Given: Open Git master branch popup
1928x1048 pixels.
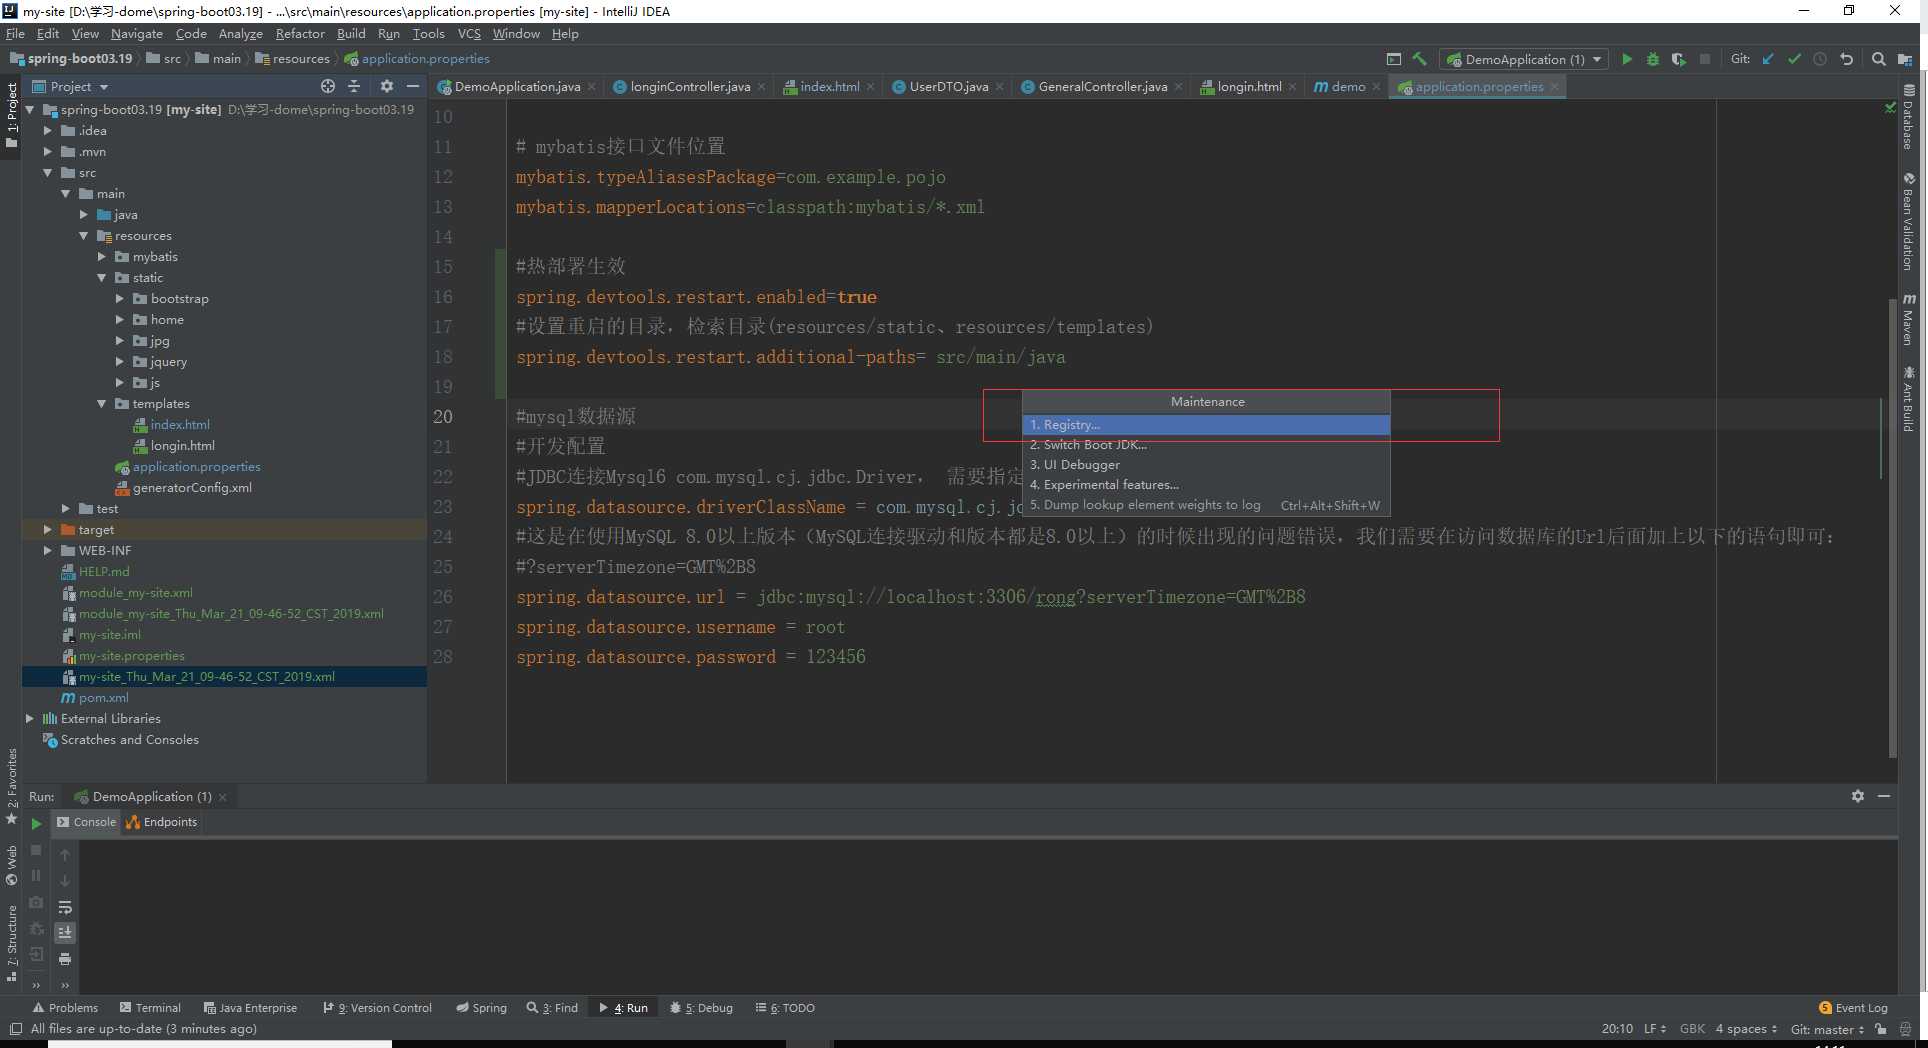Looking at the screenshot, I should (x=1827, y=1029).
